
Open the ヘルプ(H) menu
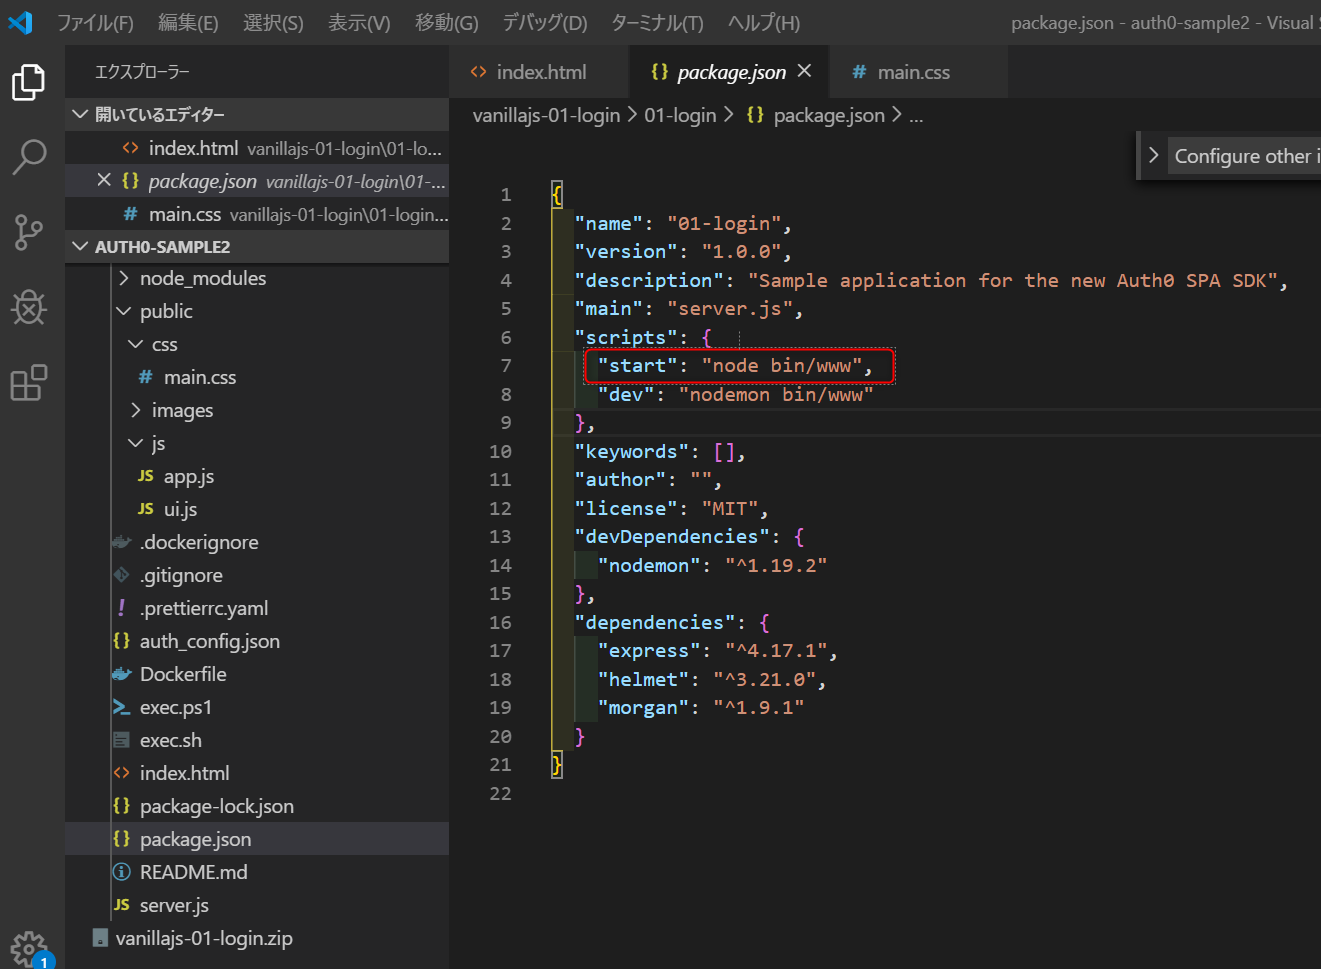point(764,22)
